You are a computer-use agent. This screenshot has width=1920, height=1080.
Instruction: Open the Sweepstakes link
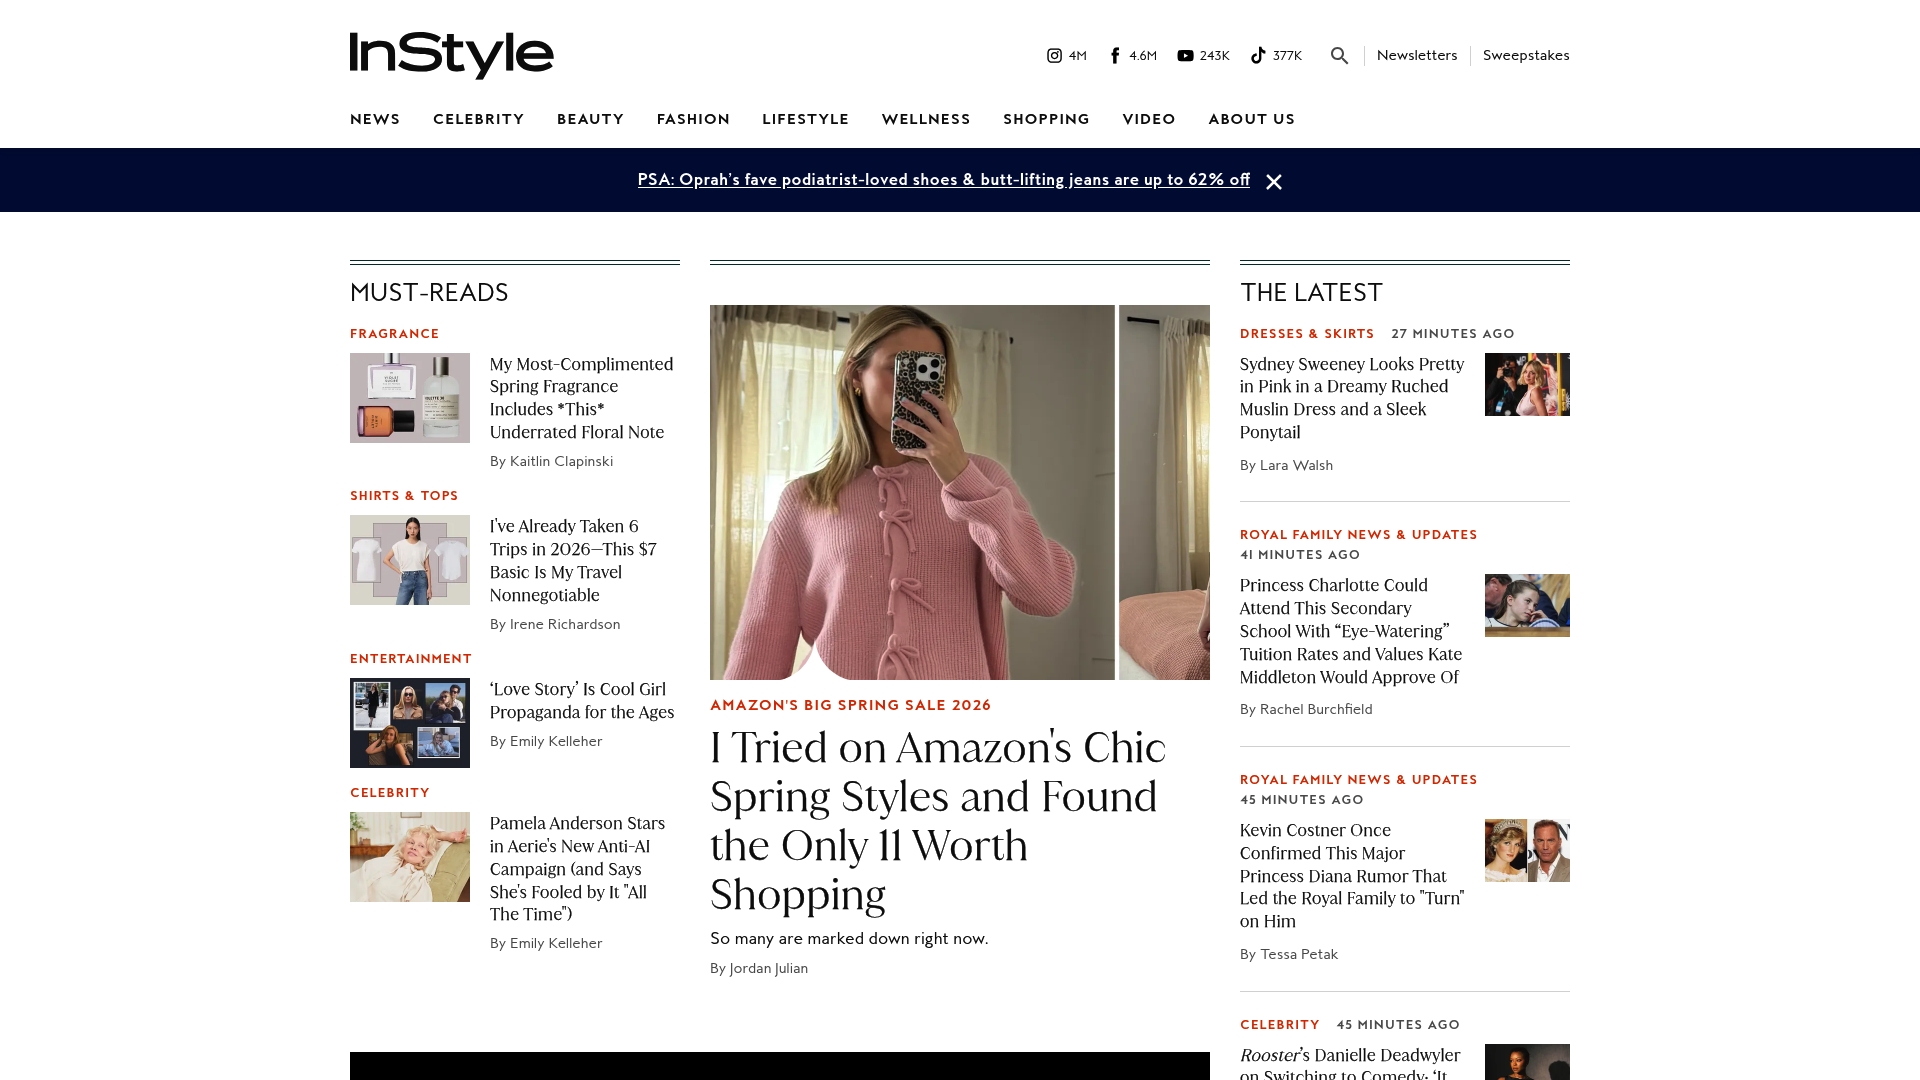[1526, 56]
